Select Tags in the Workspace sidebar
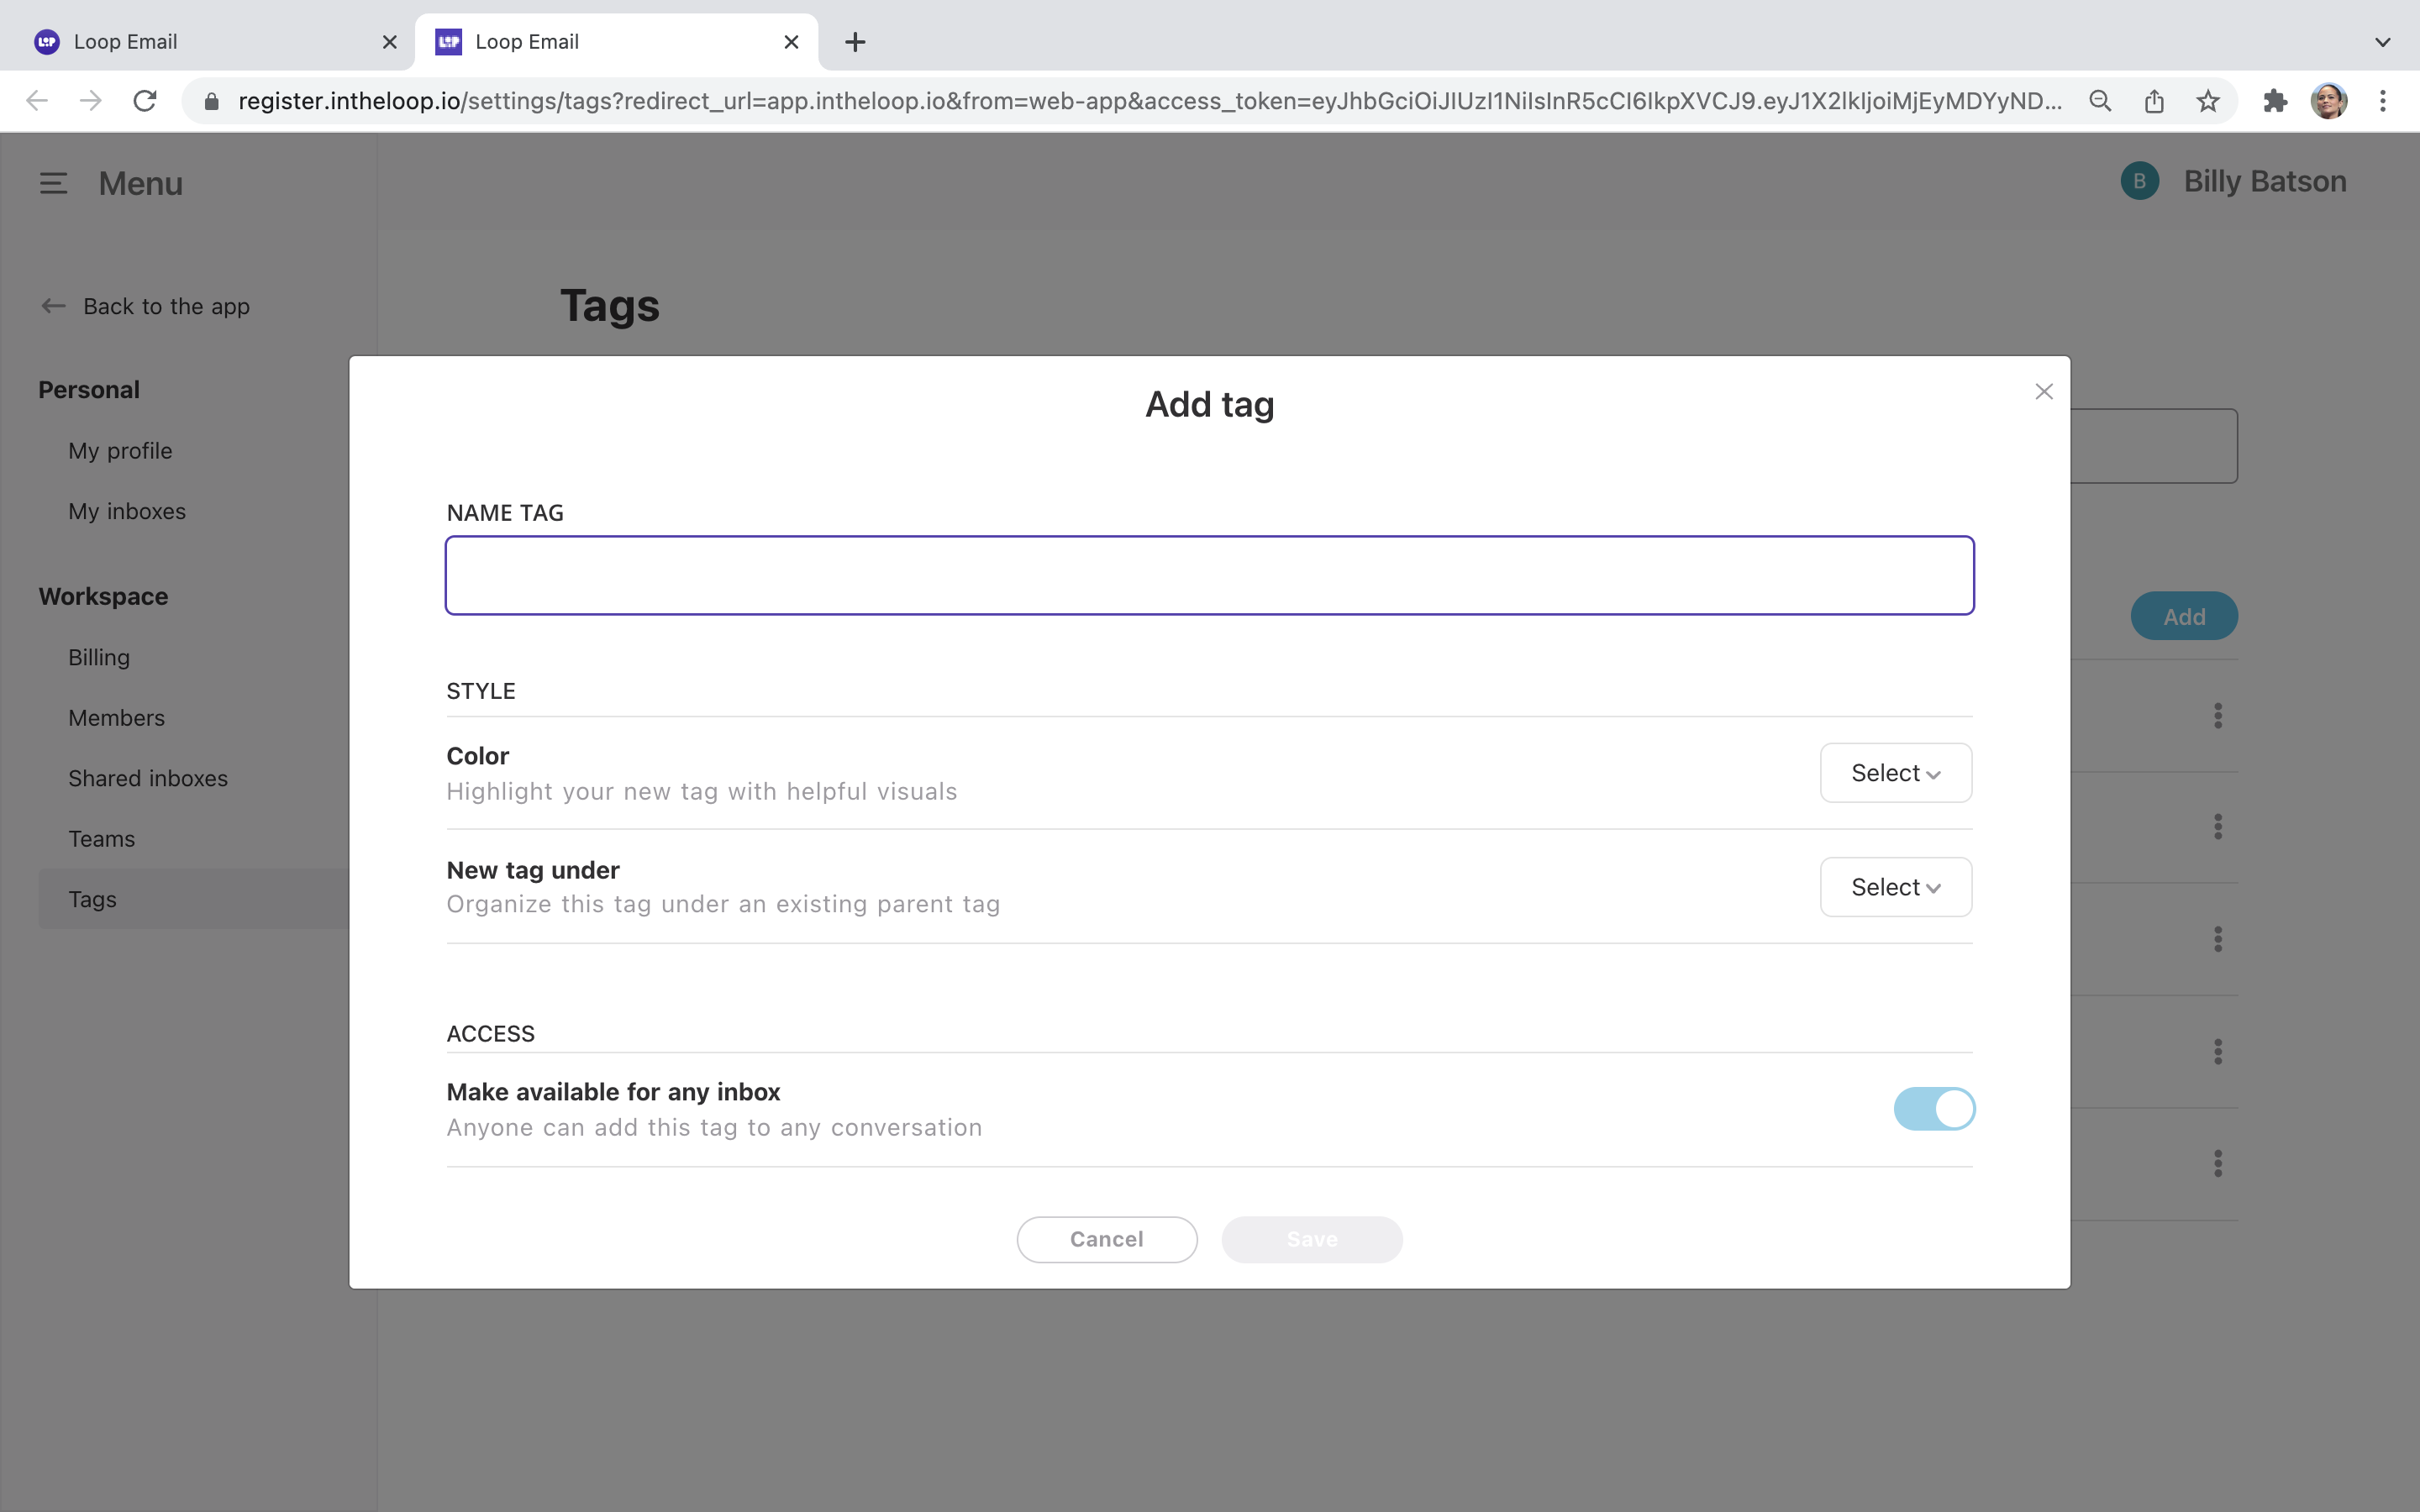 (93, 898)
